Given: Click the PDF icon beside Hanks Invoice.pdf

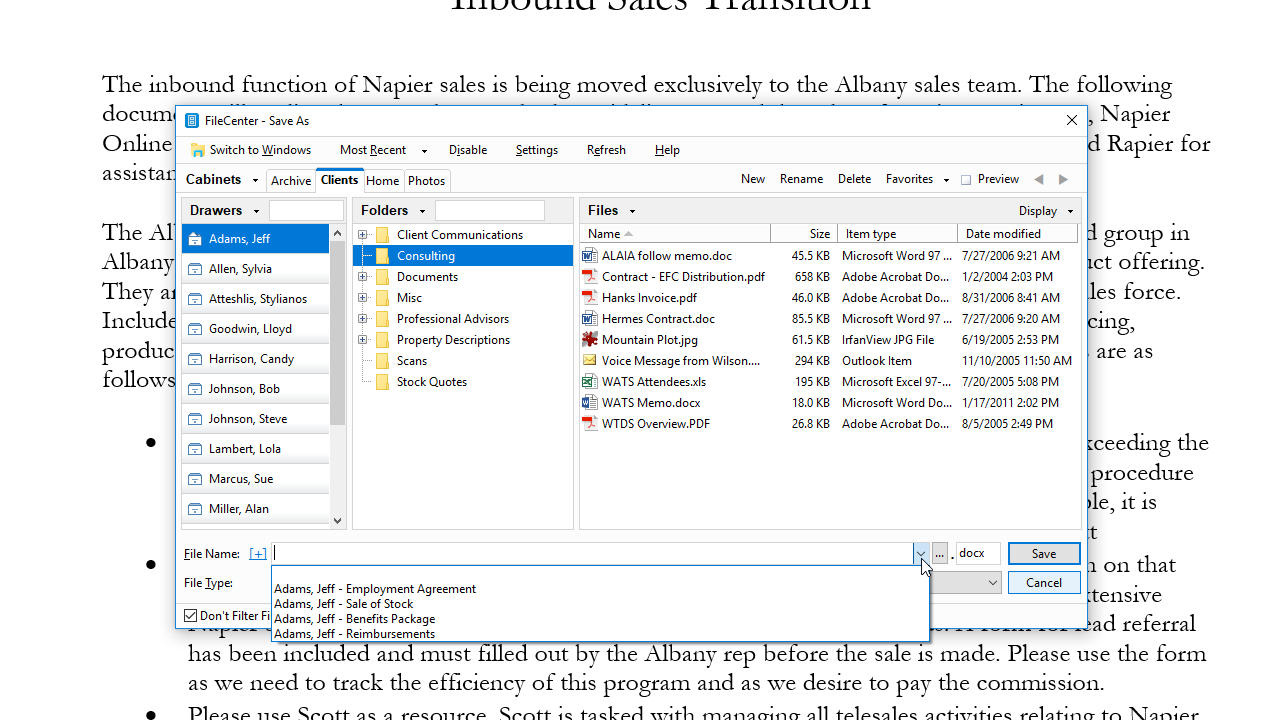Looking at the screenshot, I should click(589, 298).
